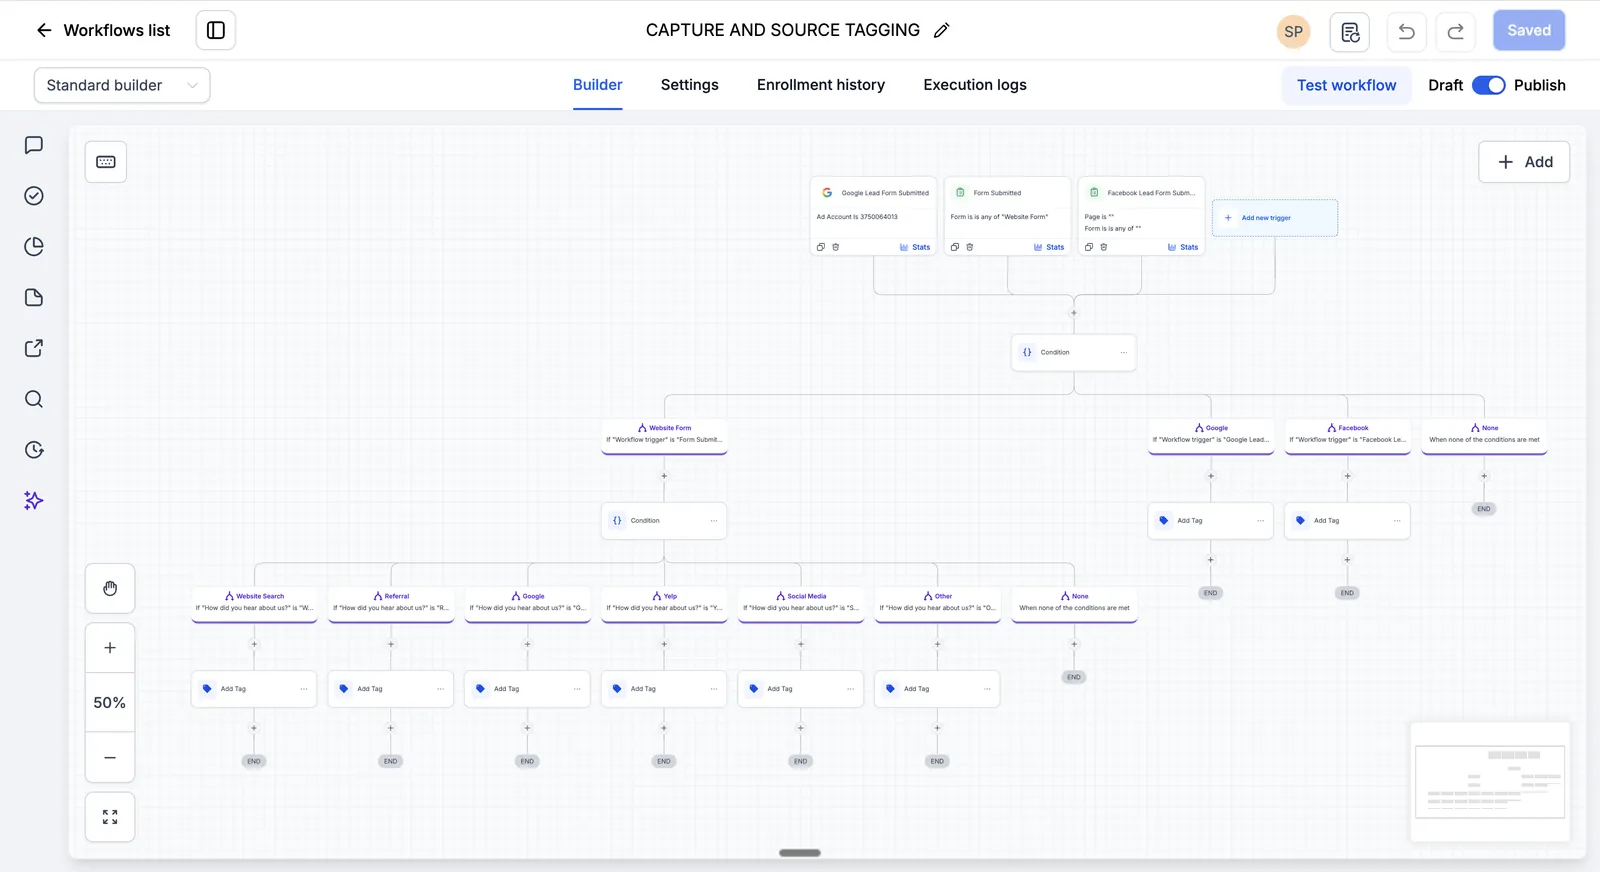
Task: Open the top Condition node menu dots
Action: click(x=1123, y=352)
